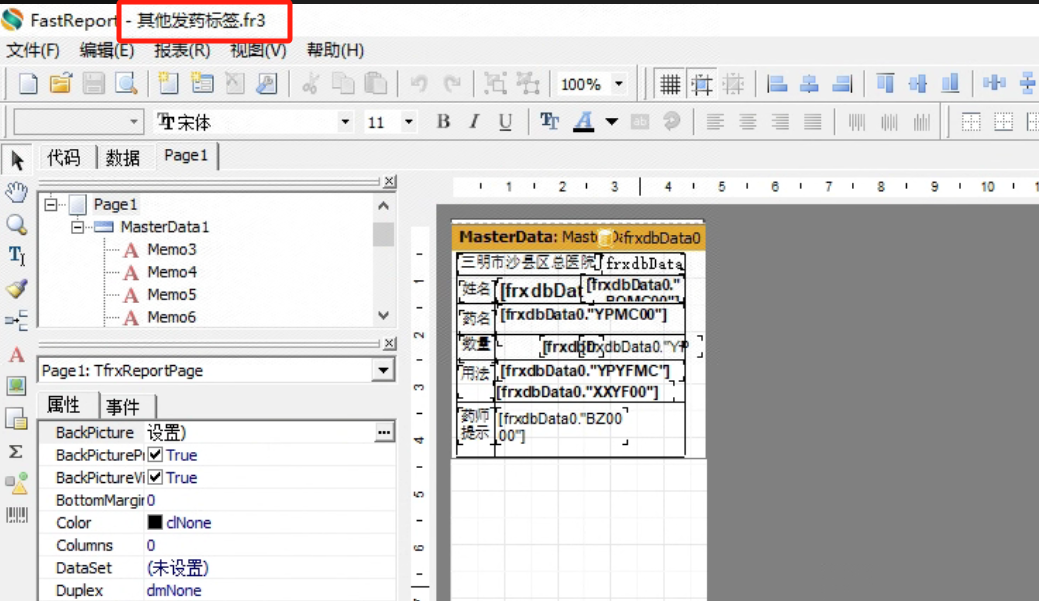
Task: Open a report file
Action: tap(60, 84)
